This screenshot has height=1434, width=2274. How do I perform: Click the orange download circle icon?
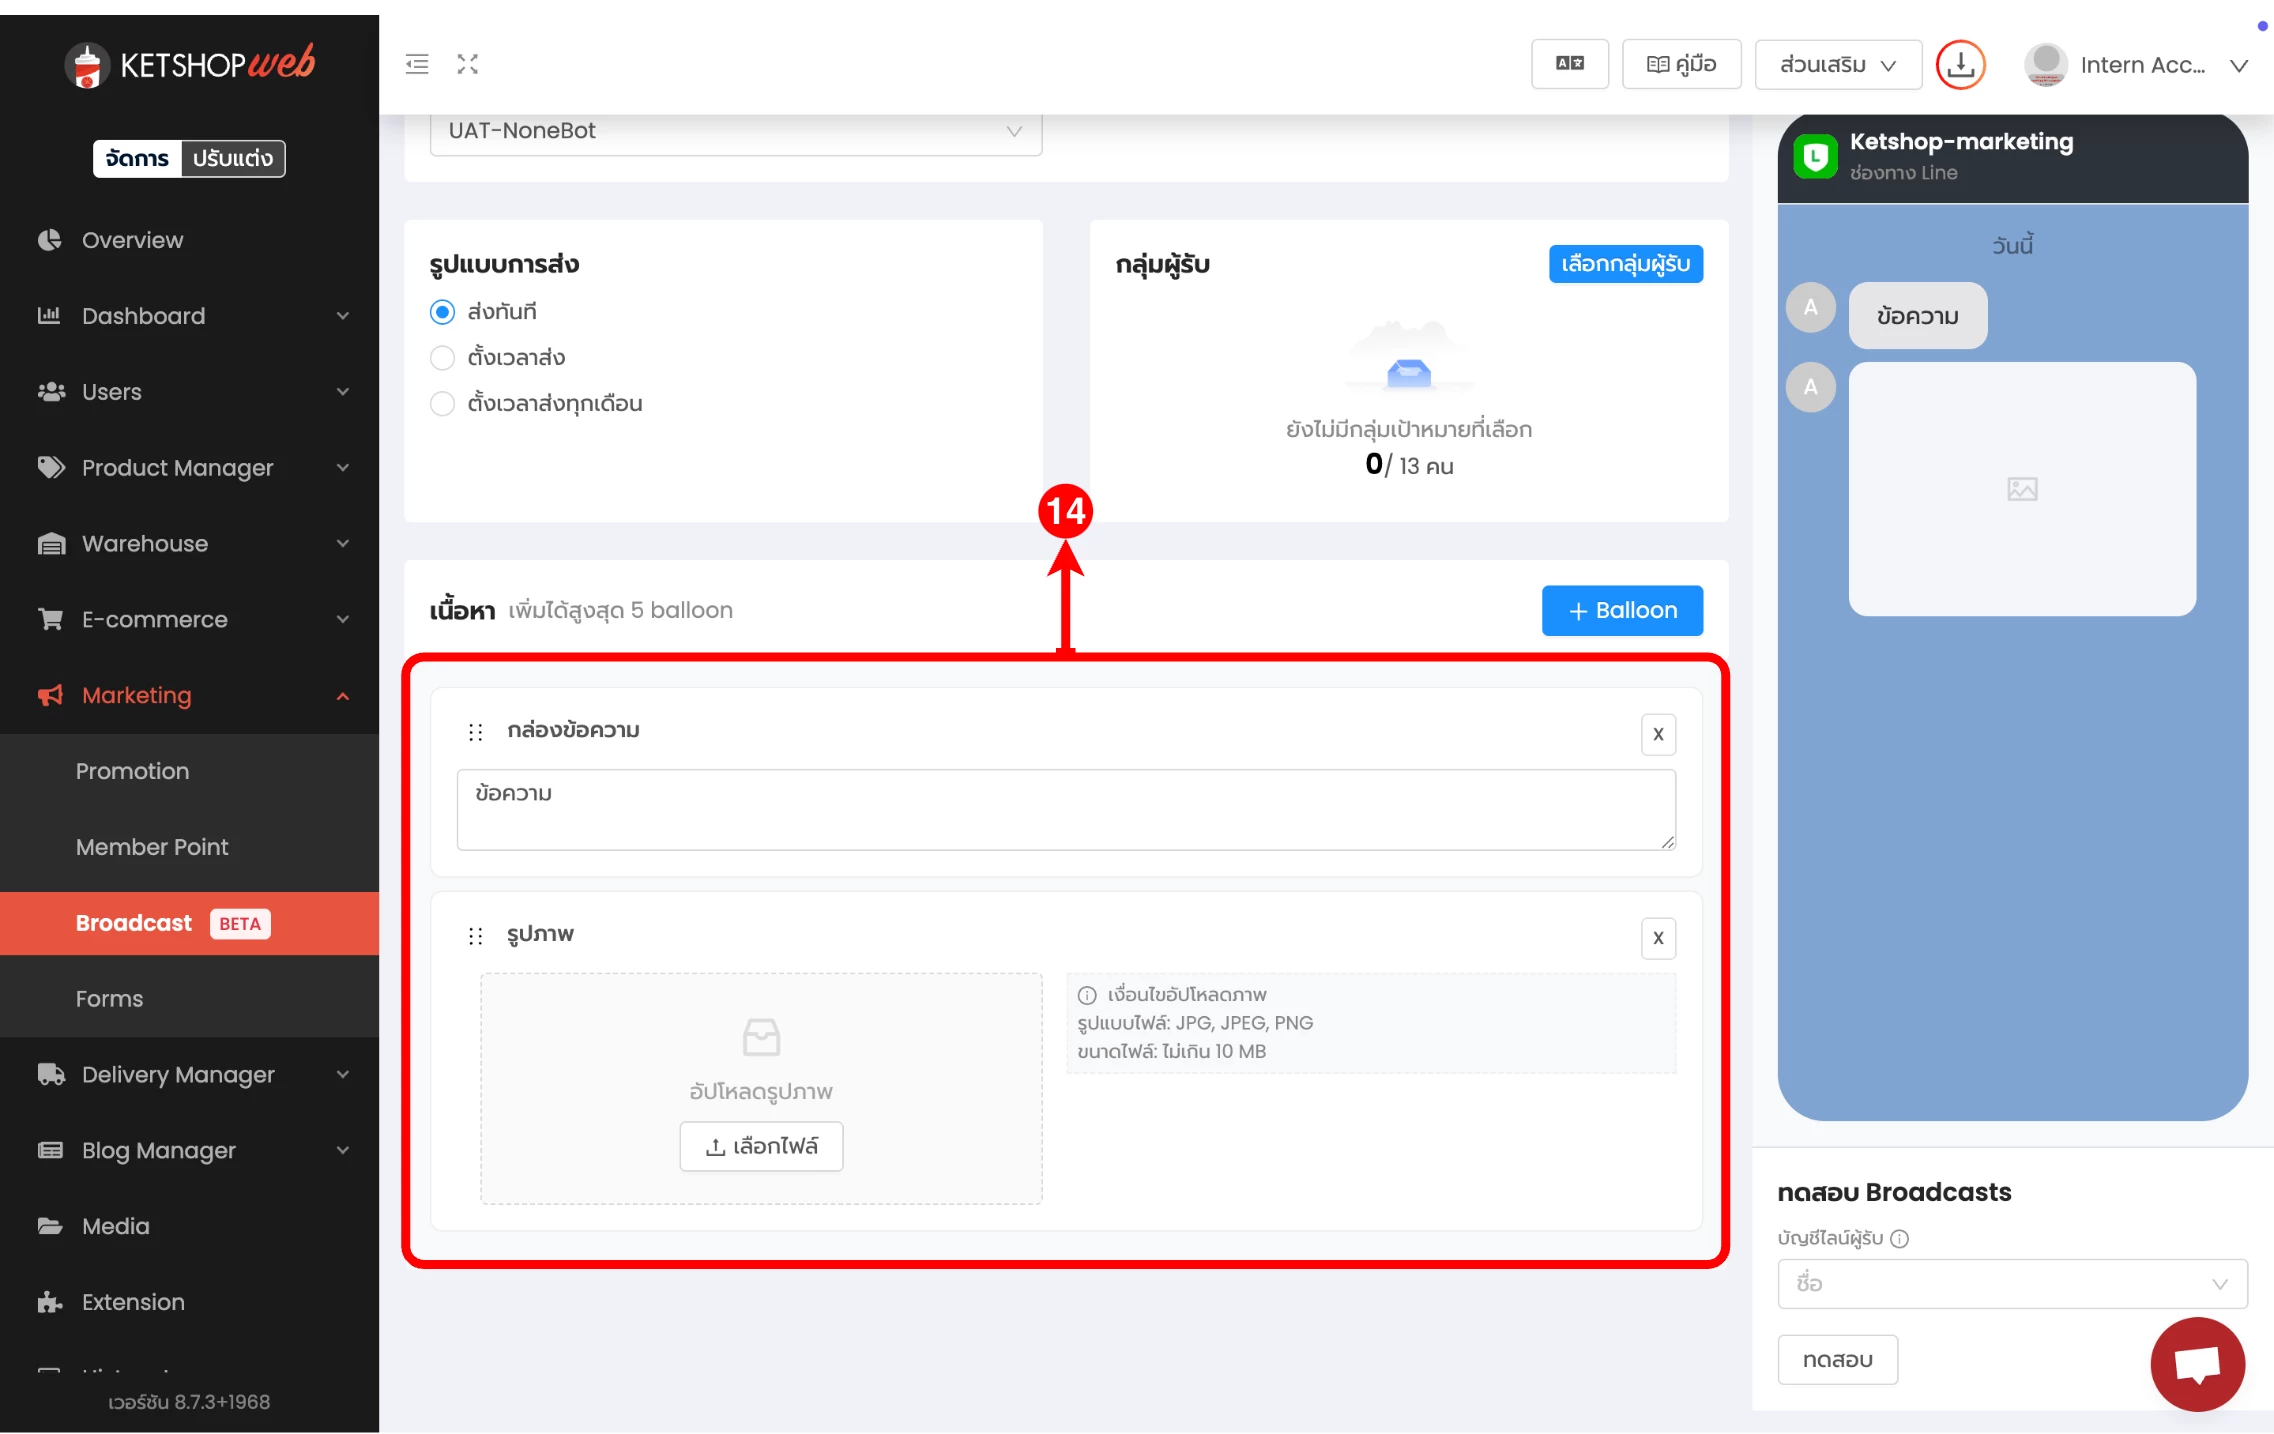(1960, 64)
